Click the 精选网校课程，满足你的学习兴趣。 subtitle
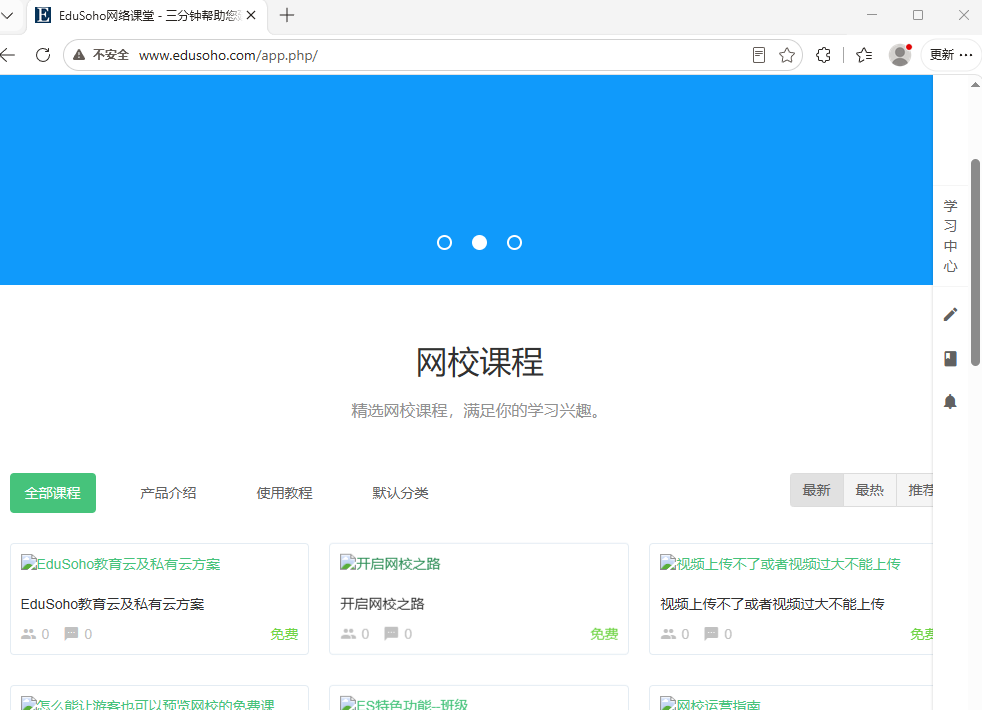 (477, 411)
